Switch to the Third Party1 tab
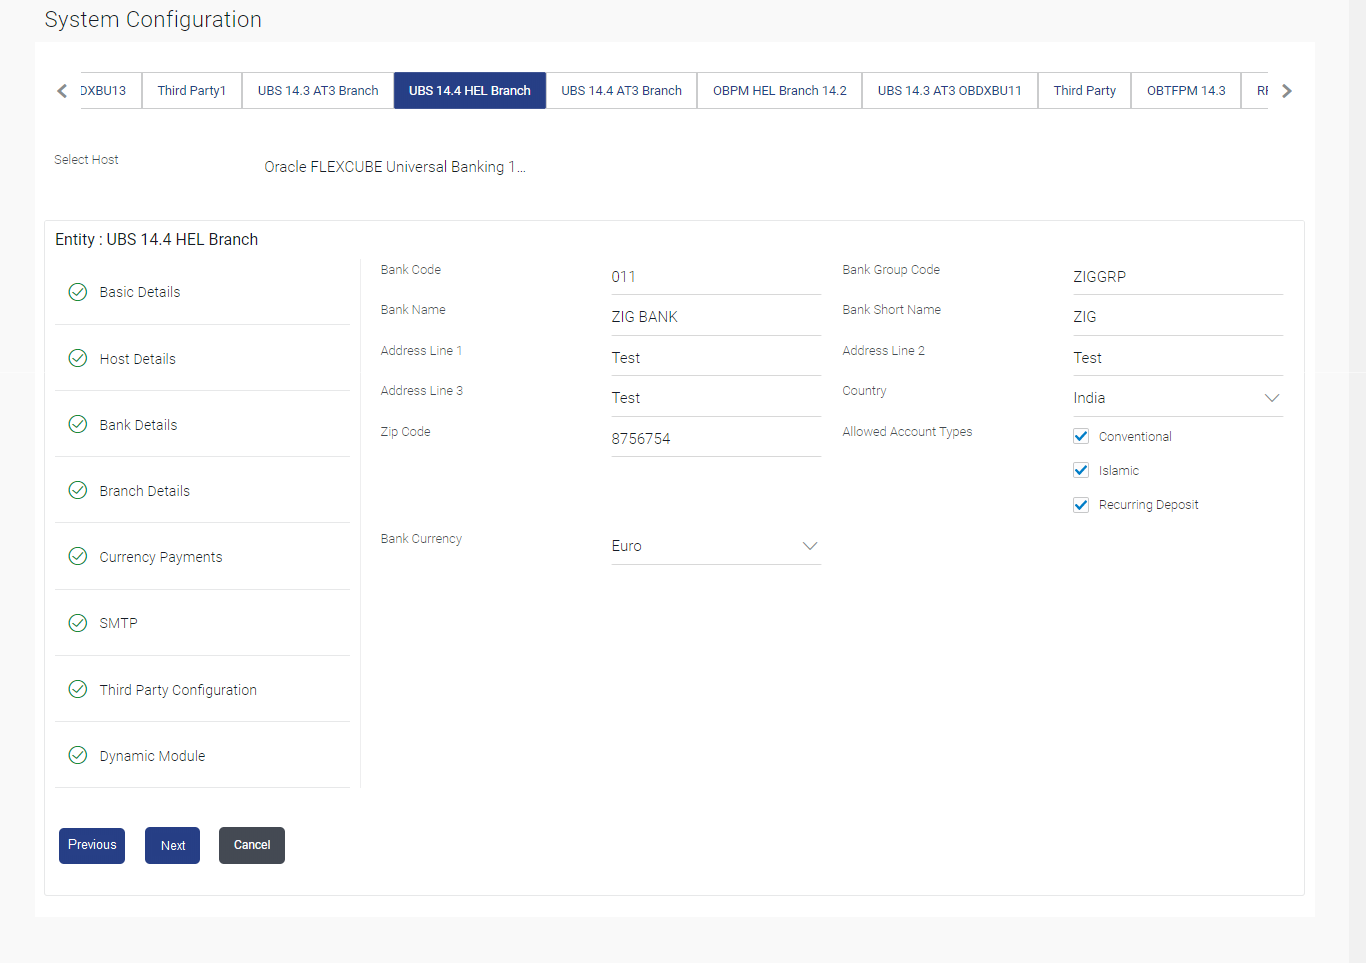Image resolution: width=1366 pixels, height=963 pixels. click(x=192, y=91)
